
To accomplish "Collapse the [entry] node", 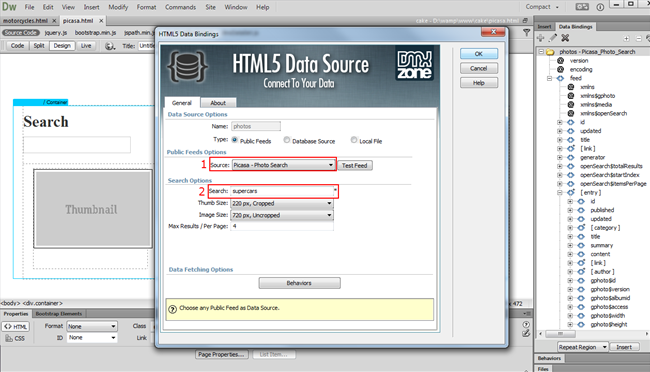I will click(x=560, y=192).
